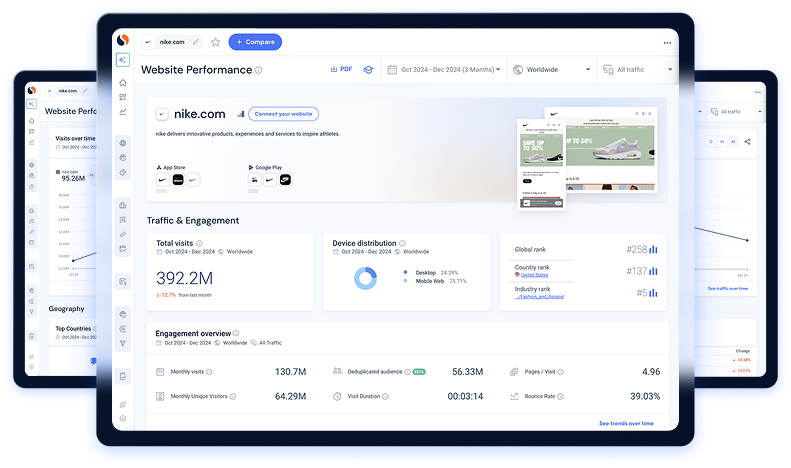Screen dimensions: 791x468
Task: Open the first Nike app under App Store
Action: coord(162,180)
